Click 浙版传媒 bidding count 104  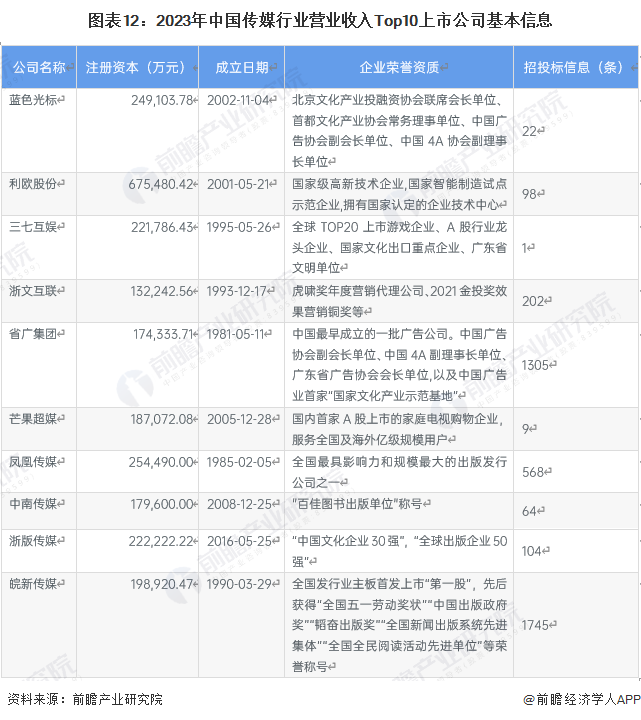(532, 551)
